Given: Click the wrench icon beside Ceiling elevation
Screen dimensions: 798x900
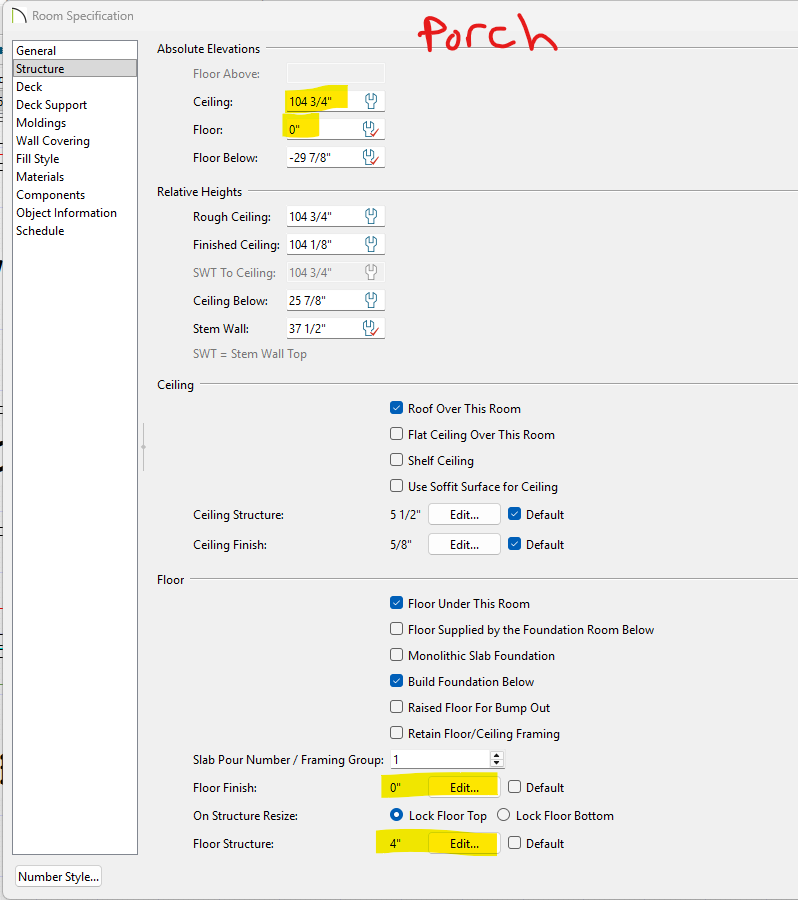Looking at the screenshot, I should point(370,101).
